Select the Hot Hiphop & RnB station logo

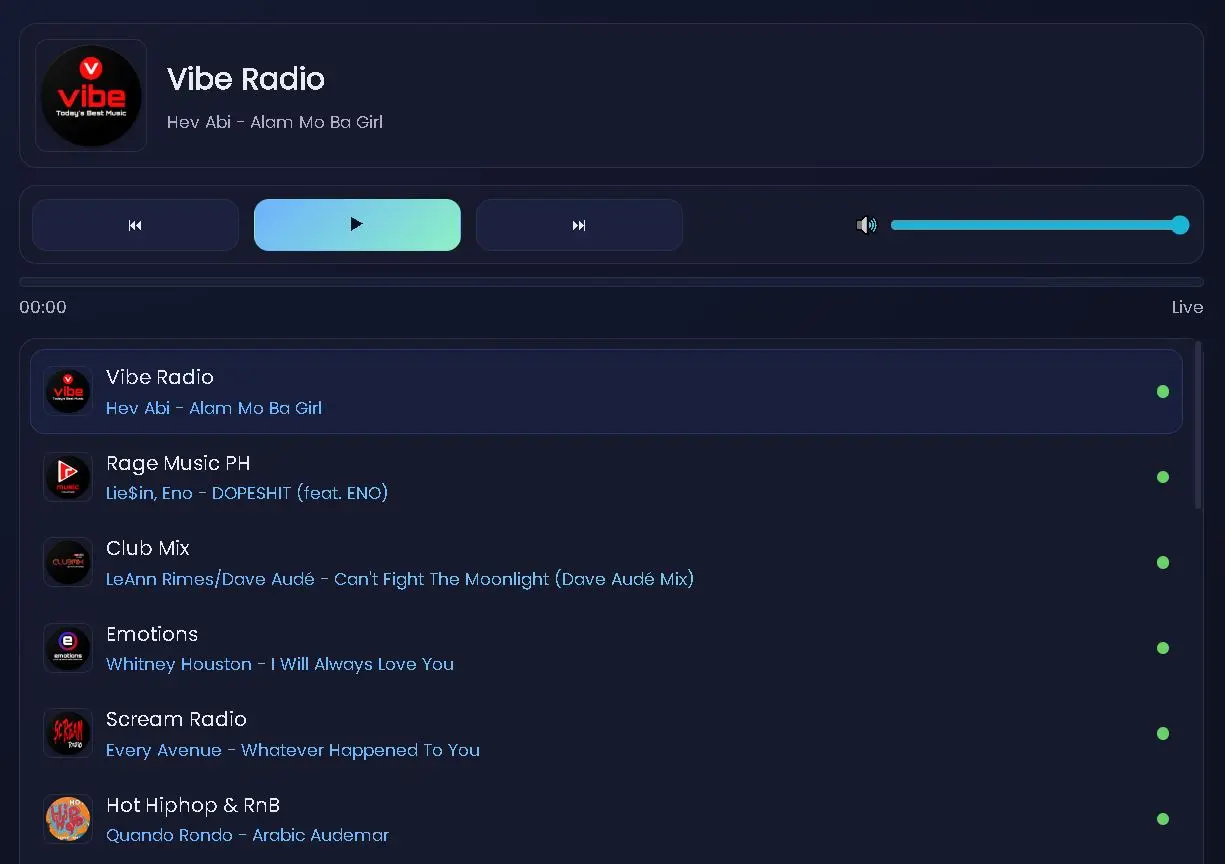[68, 819]
